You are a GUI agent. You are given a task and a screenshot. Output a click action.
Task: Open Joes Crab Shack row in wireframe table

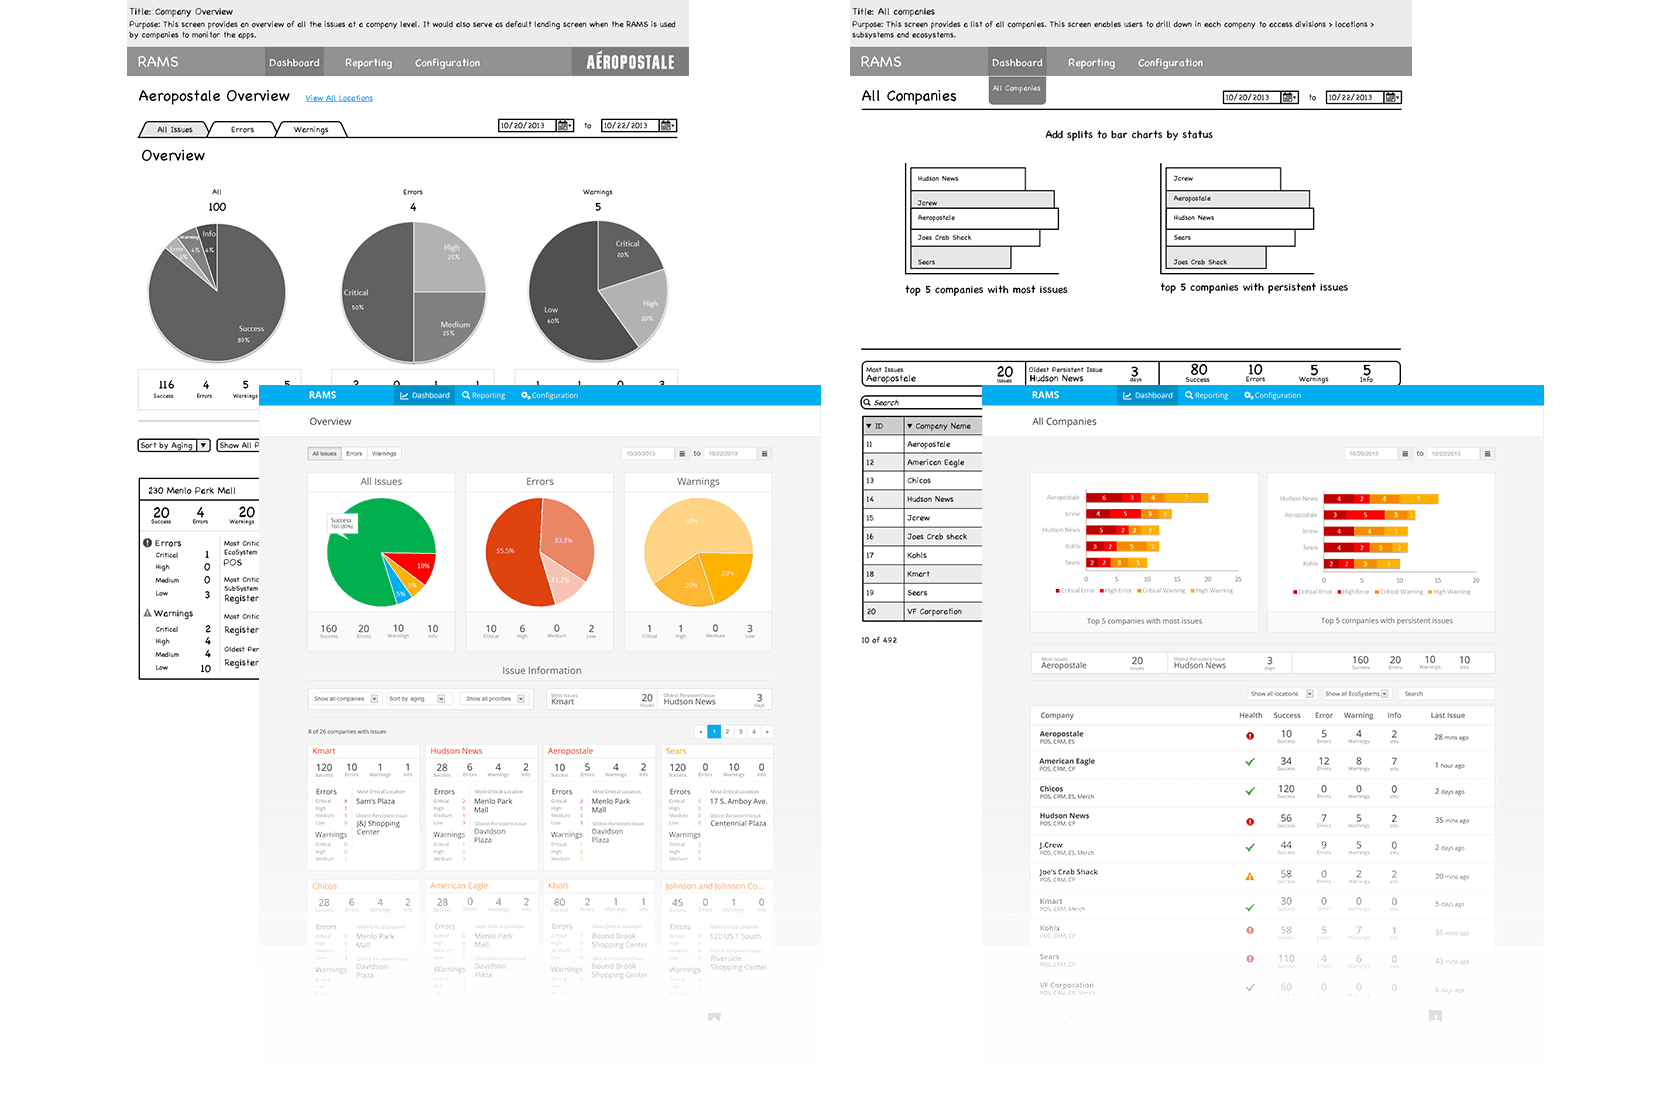point(922,537)
